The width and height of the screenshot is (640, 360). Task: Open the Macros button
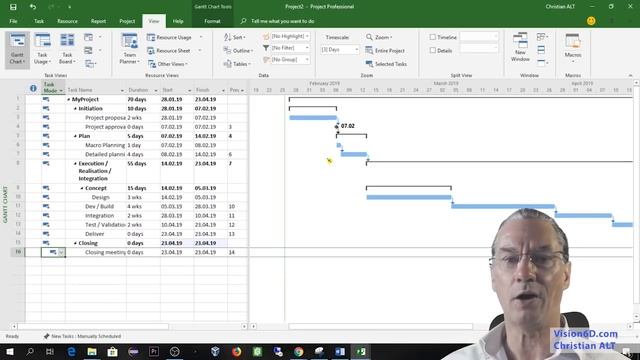point(573,48)
